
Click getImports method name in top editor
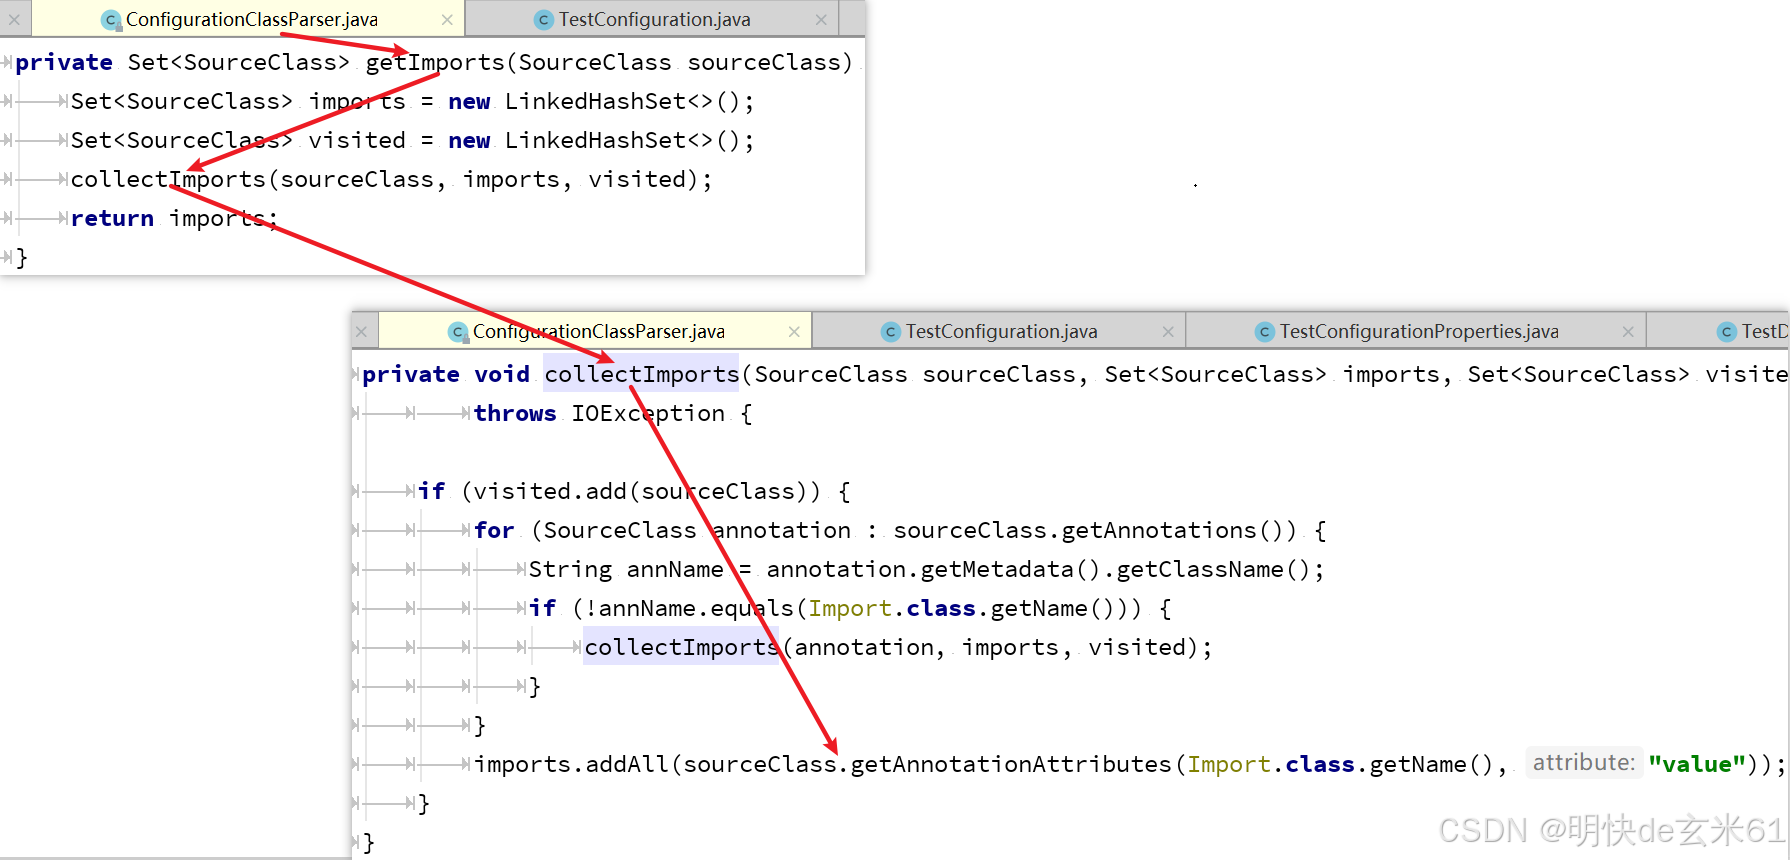click(x=435, y=62)
